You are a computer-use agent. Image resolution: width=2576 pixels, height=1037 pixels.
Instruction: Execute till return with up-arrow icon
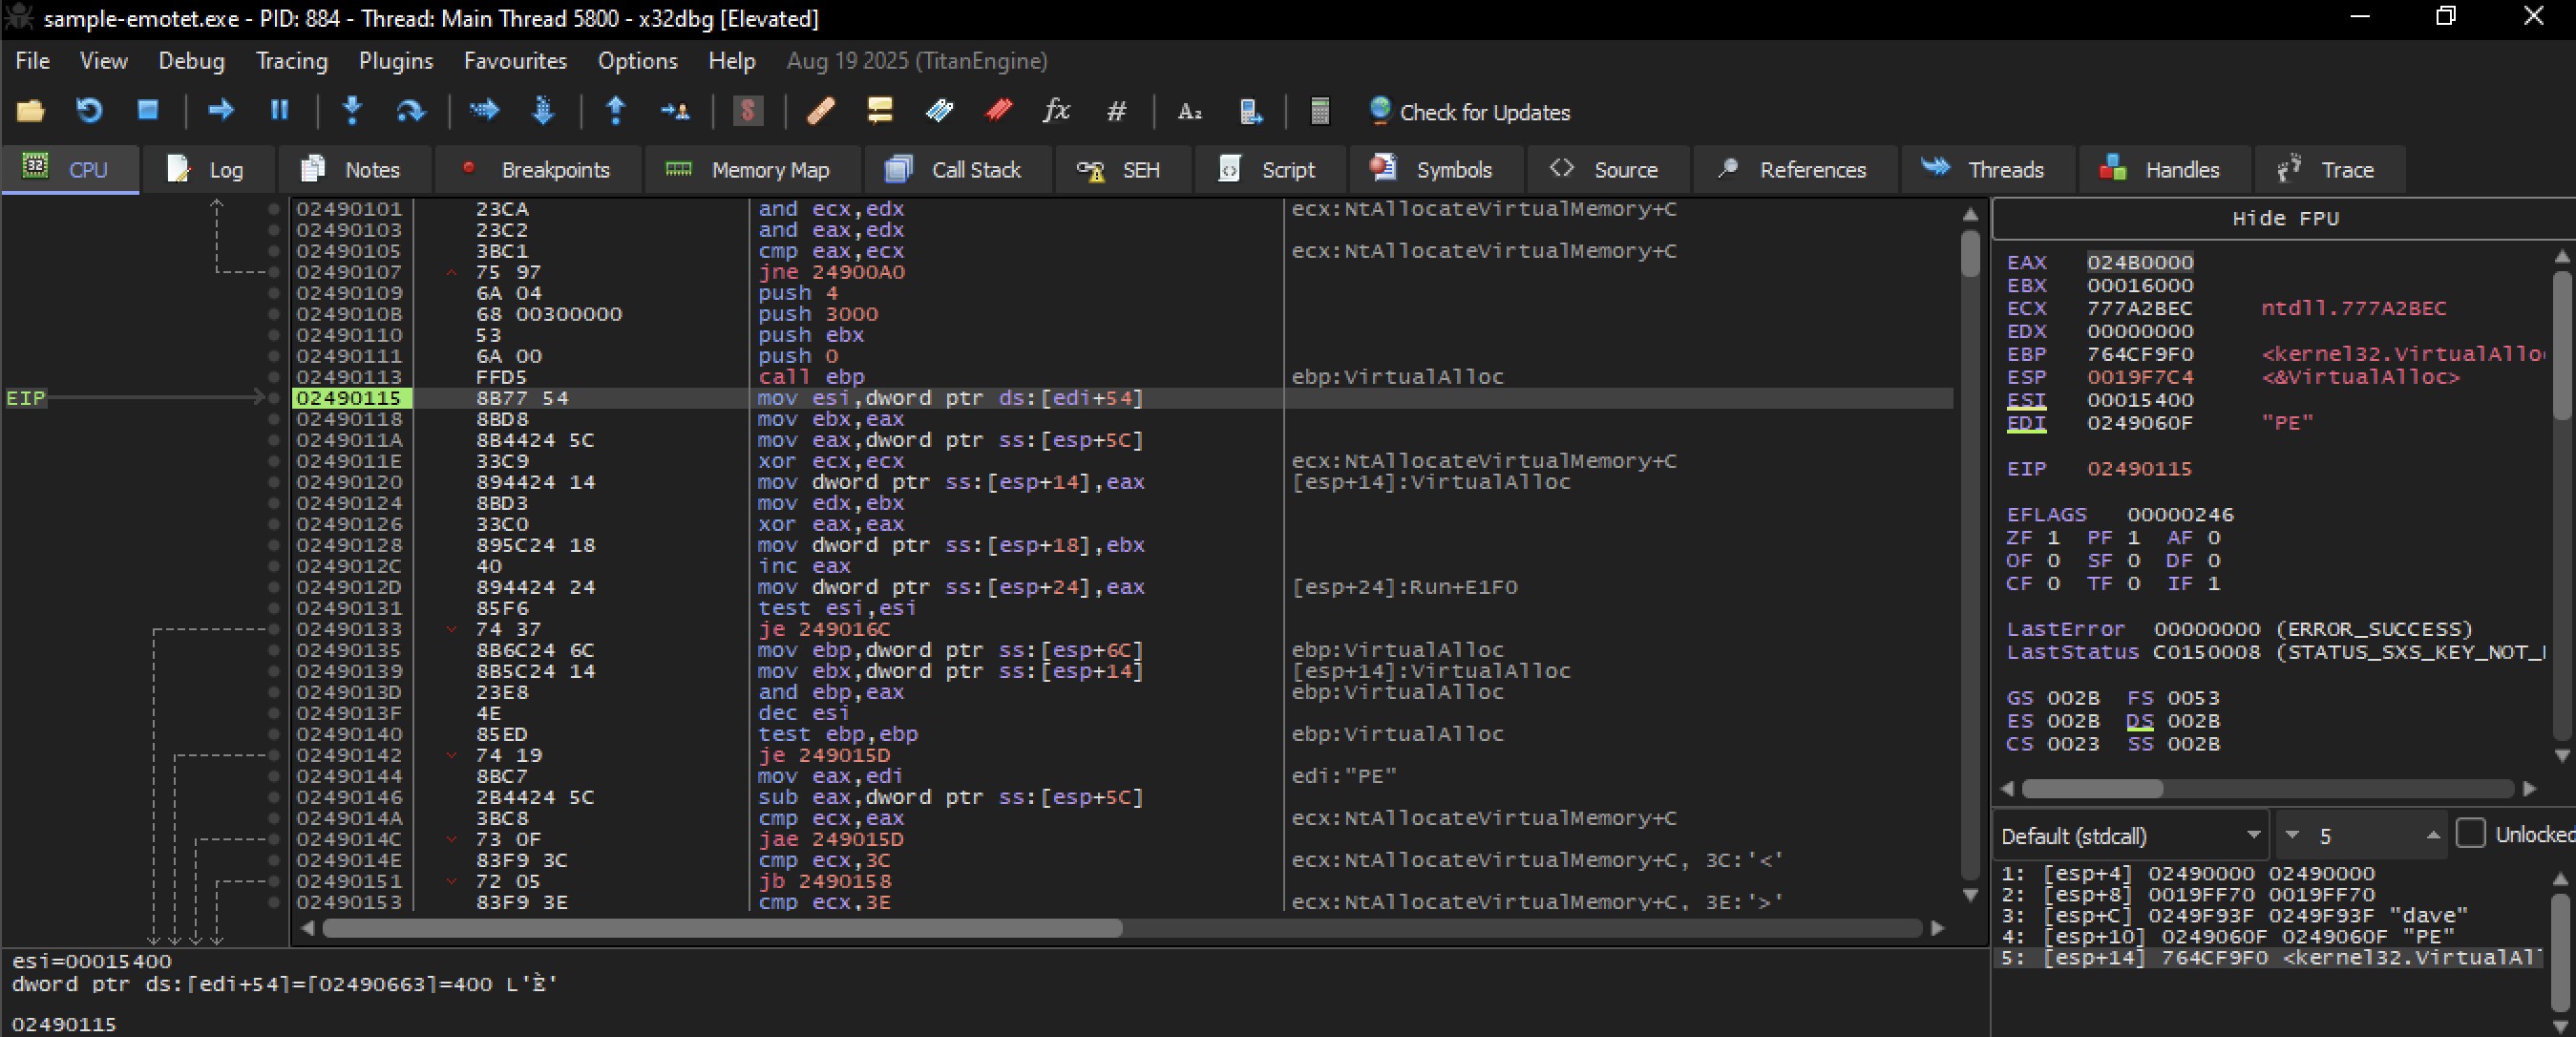tap(616, 111)
